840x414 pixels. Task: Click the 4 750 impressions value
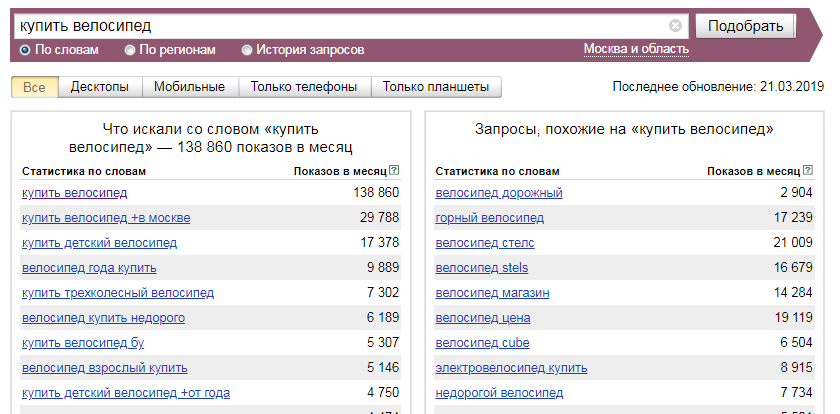click(383, 393)
